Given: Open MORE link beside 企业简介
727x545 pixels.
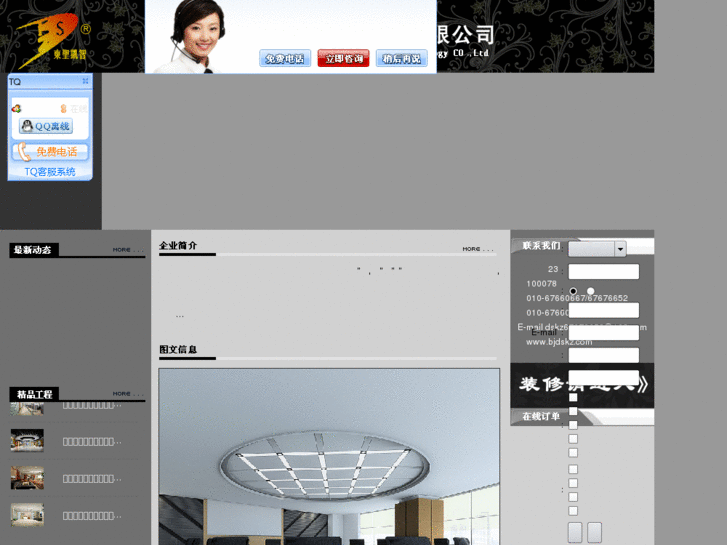Looking at the screenshot, I should tap(478, 249).
